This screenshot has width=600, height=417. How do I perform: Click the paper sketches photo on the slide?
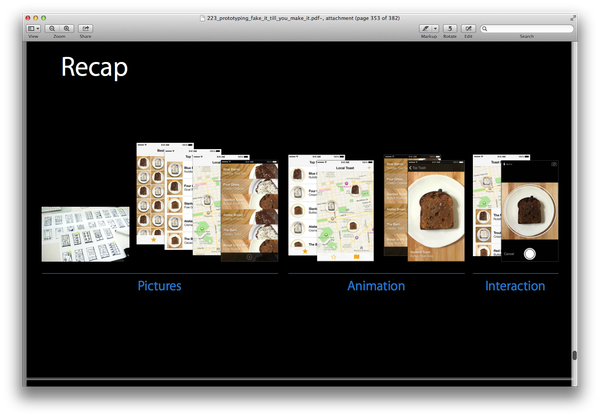point(85,233)
